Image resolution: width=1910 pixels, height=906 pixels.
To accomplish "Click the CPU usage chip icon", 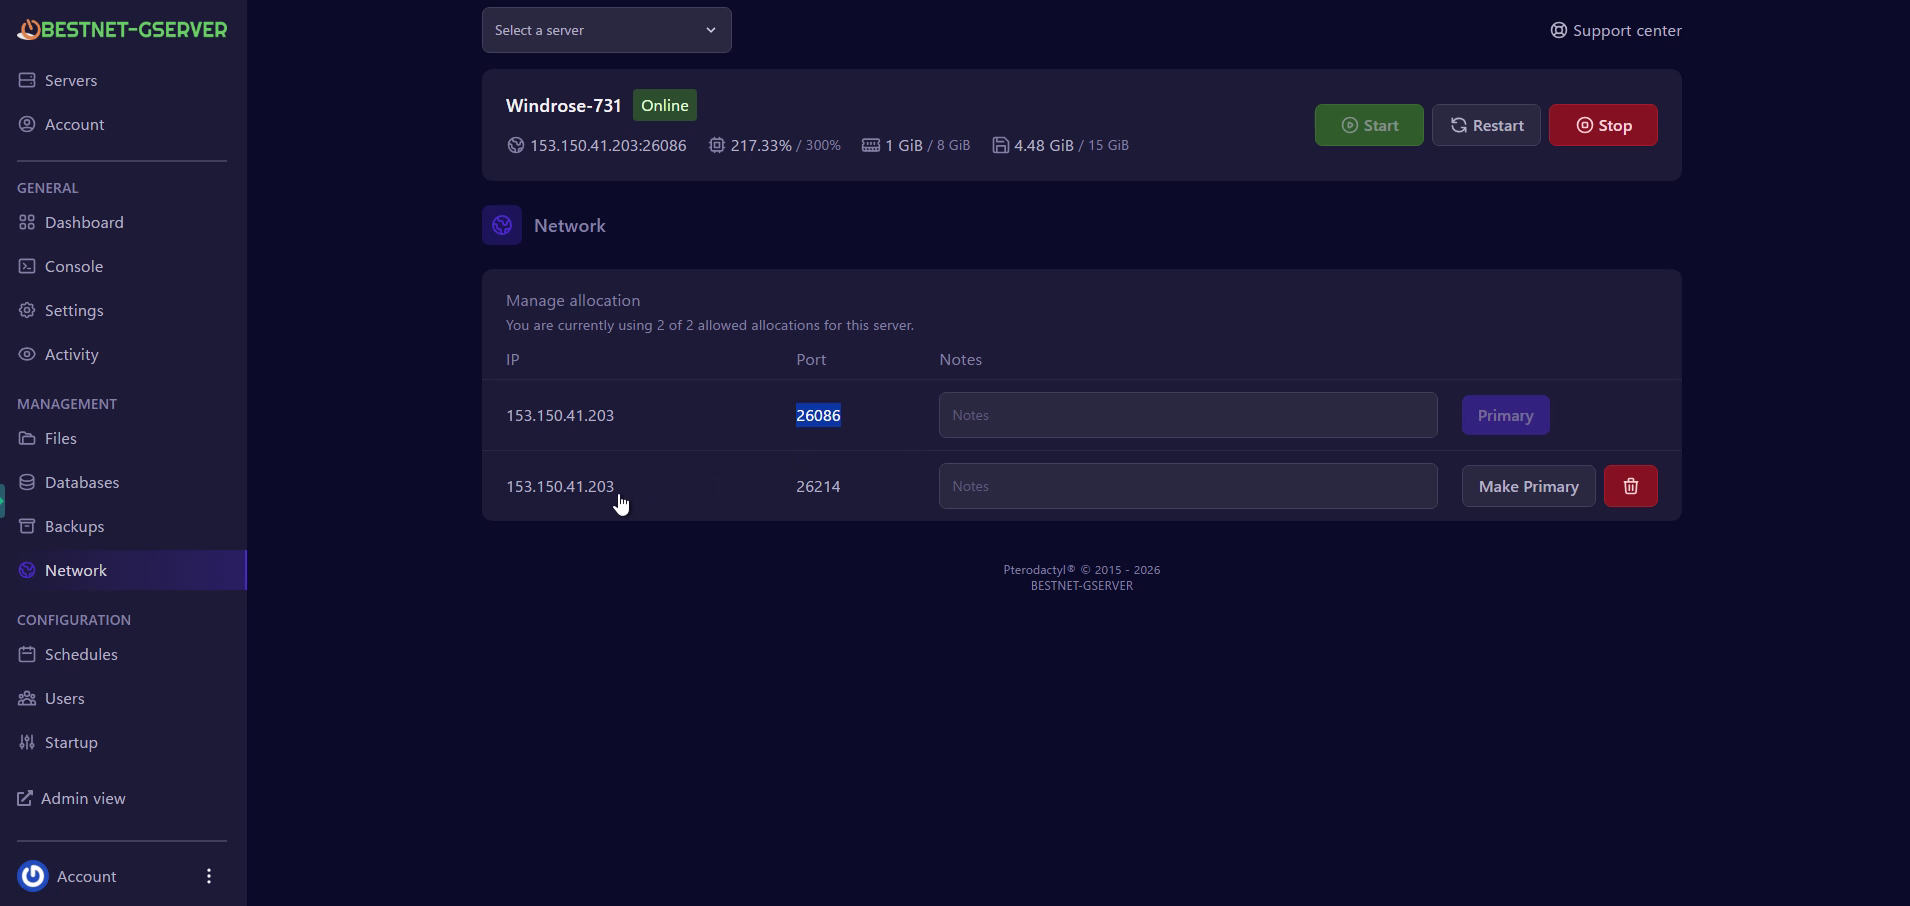I will point(716,145).
